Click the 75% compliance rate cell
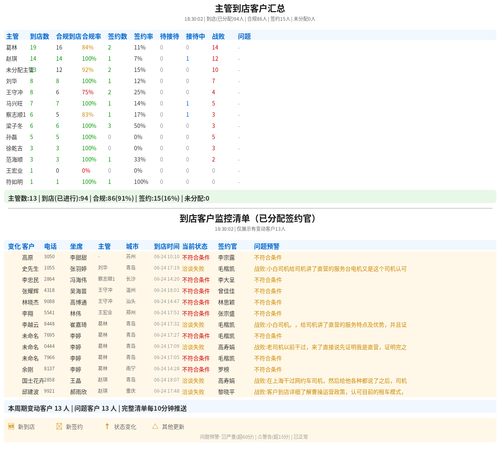This screenshot has height=459, width=500. [x=88, y=92]
